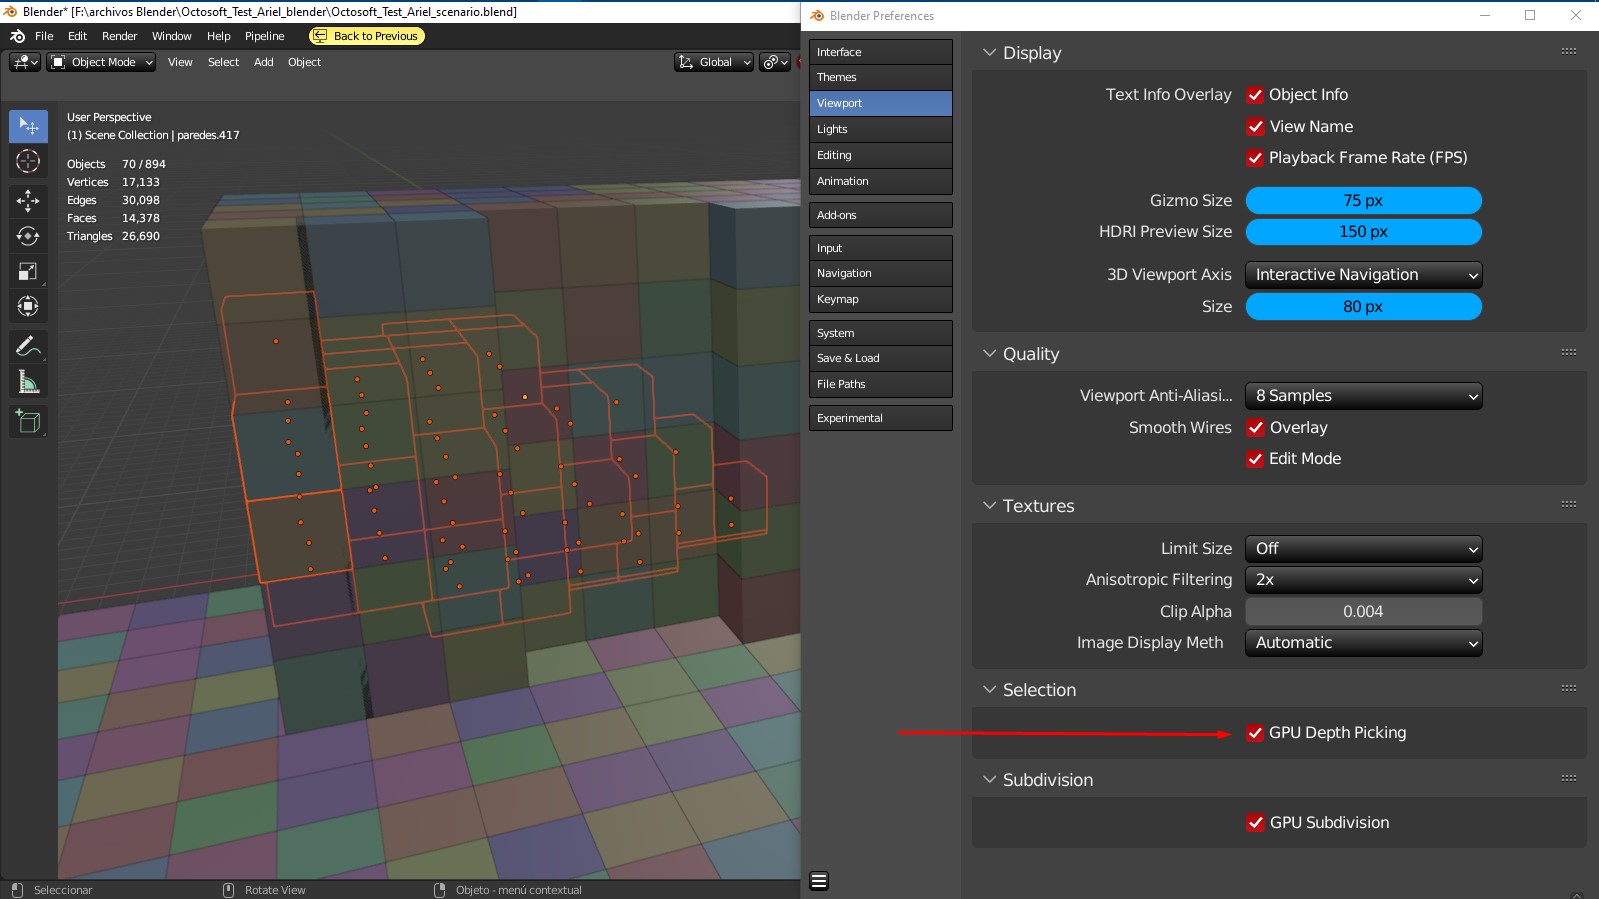The height and width of the screenshot is (899, 1599).
Task: Select the Scale tool
Action: point(28,271)
